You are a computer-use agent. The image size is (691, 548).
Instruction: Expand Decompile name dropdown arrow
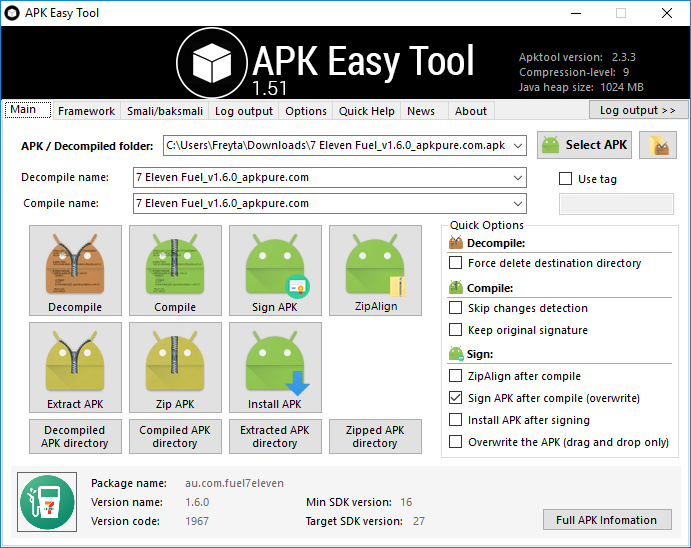pos(518,178)
